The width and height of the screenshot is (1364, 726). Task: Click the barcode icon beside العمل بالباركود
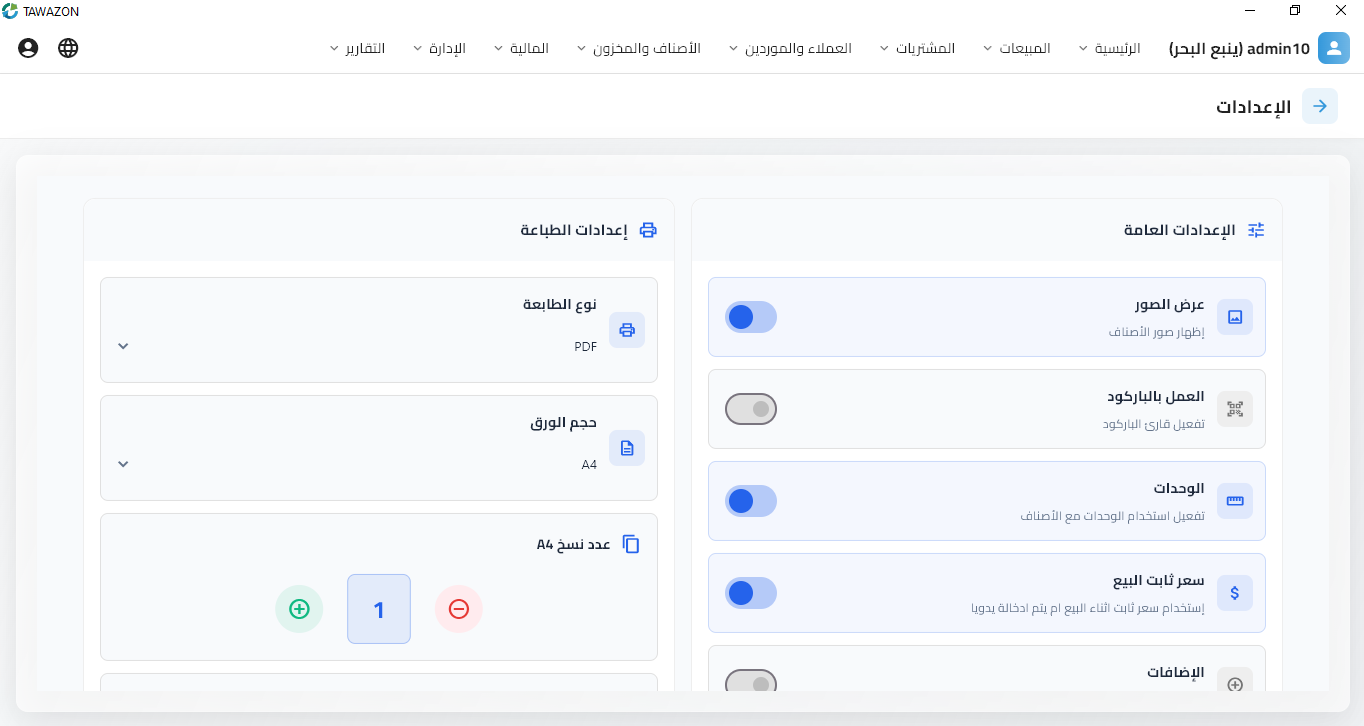pyautogui.click(x=1235, y=408)
